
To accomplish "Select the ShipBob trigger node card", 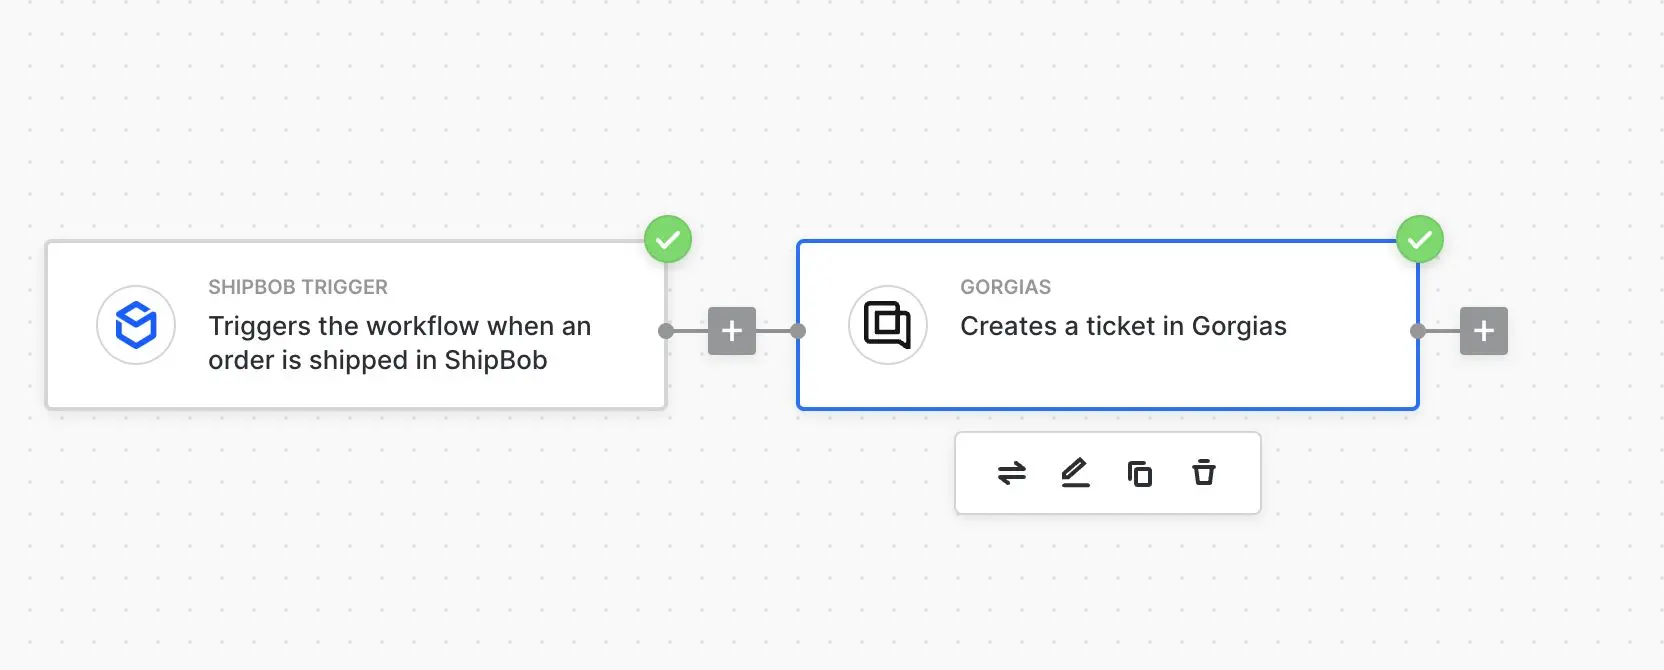I will (356, 325).
